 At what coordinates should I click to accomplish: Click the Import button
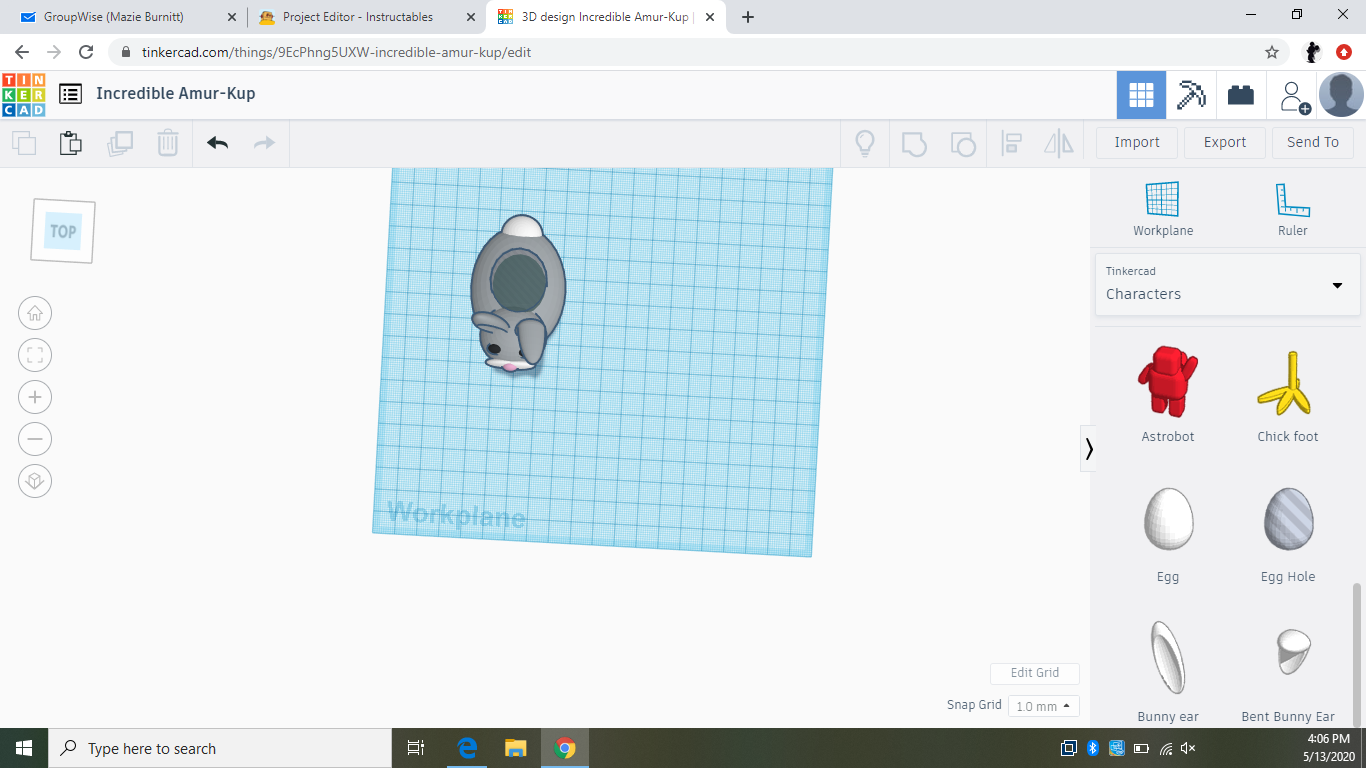1137,143
